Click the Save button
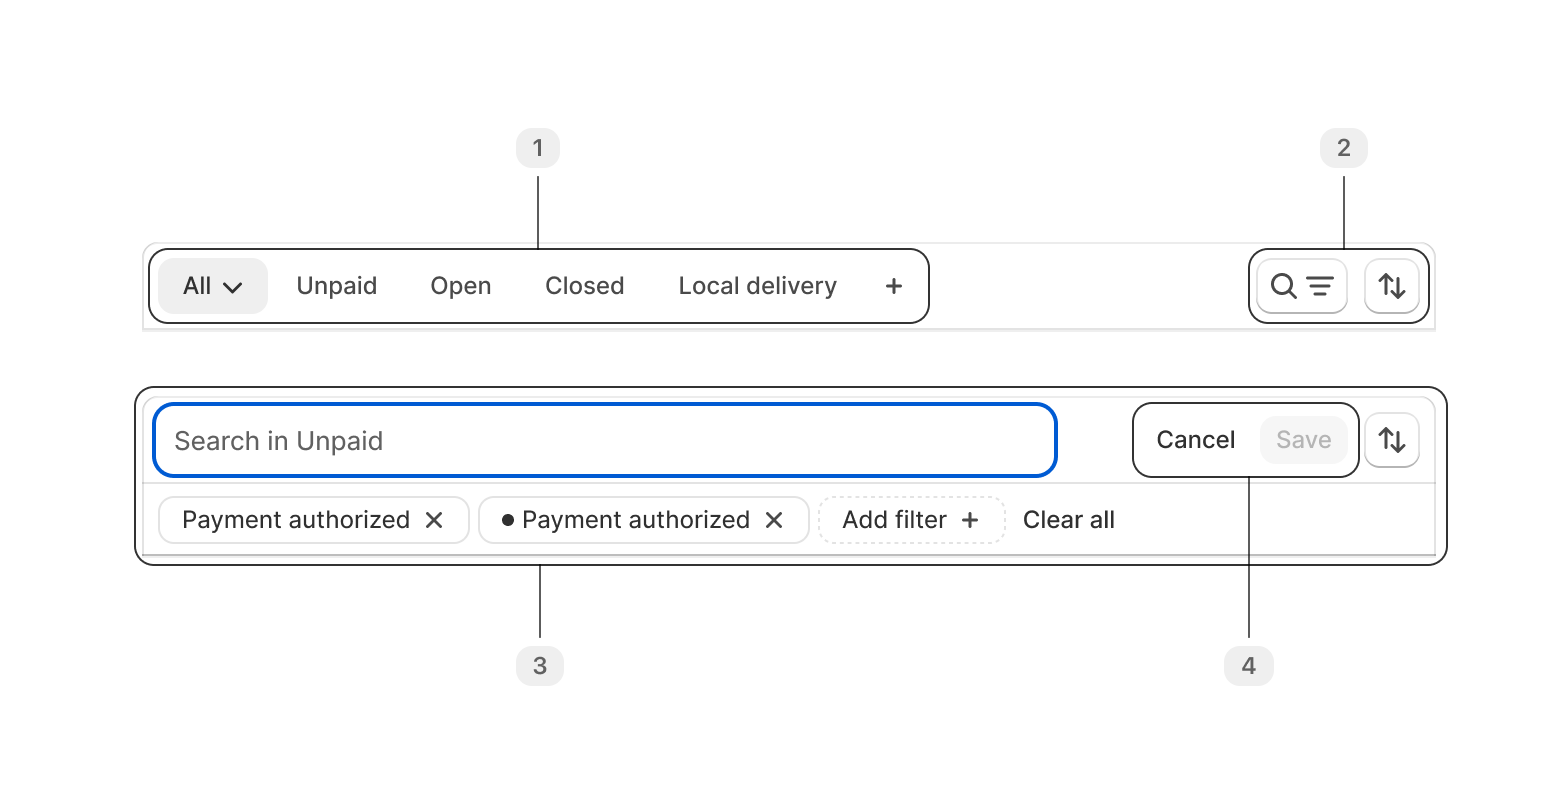The height and width of the screenshot is (800, 1560). (1304, 440)
